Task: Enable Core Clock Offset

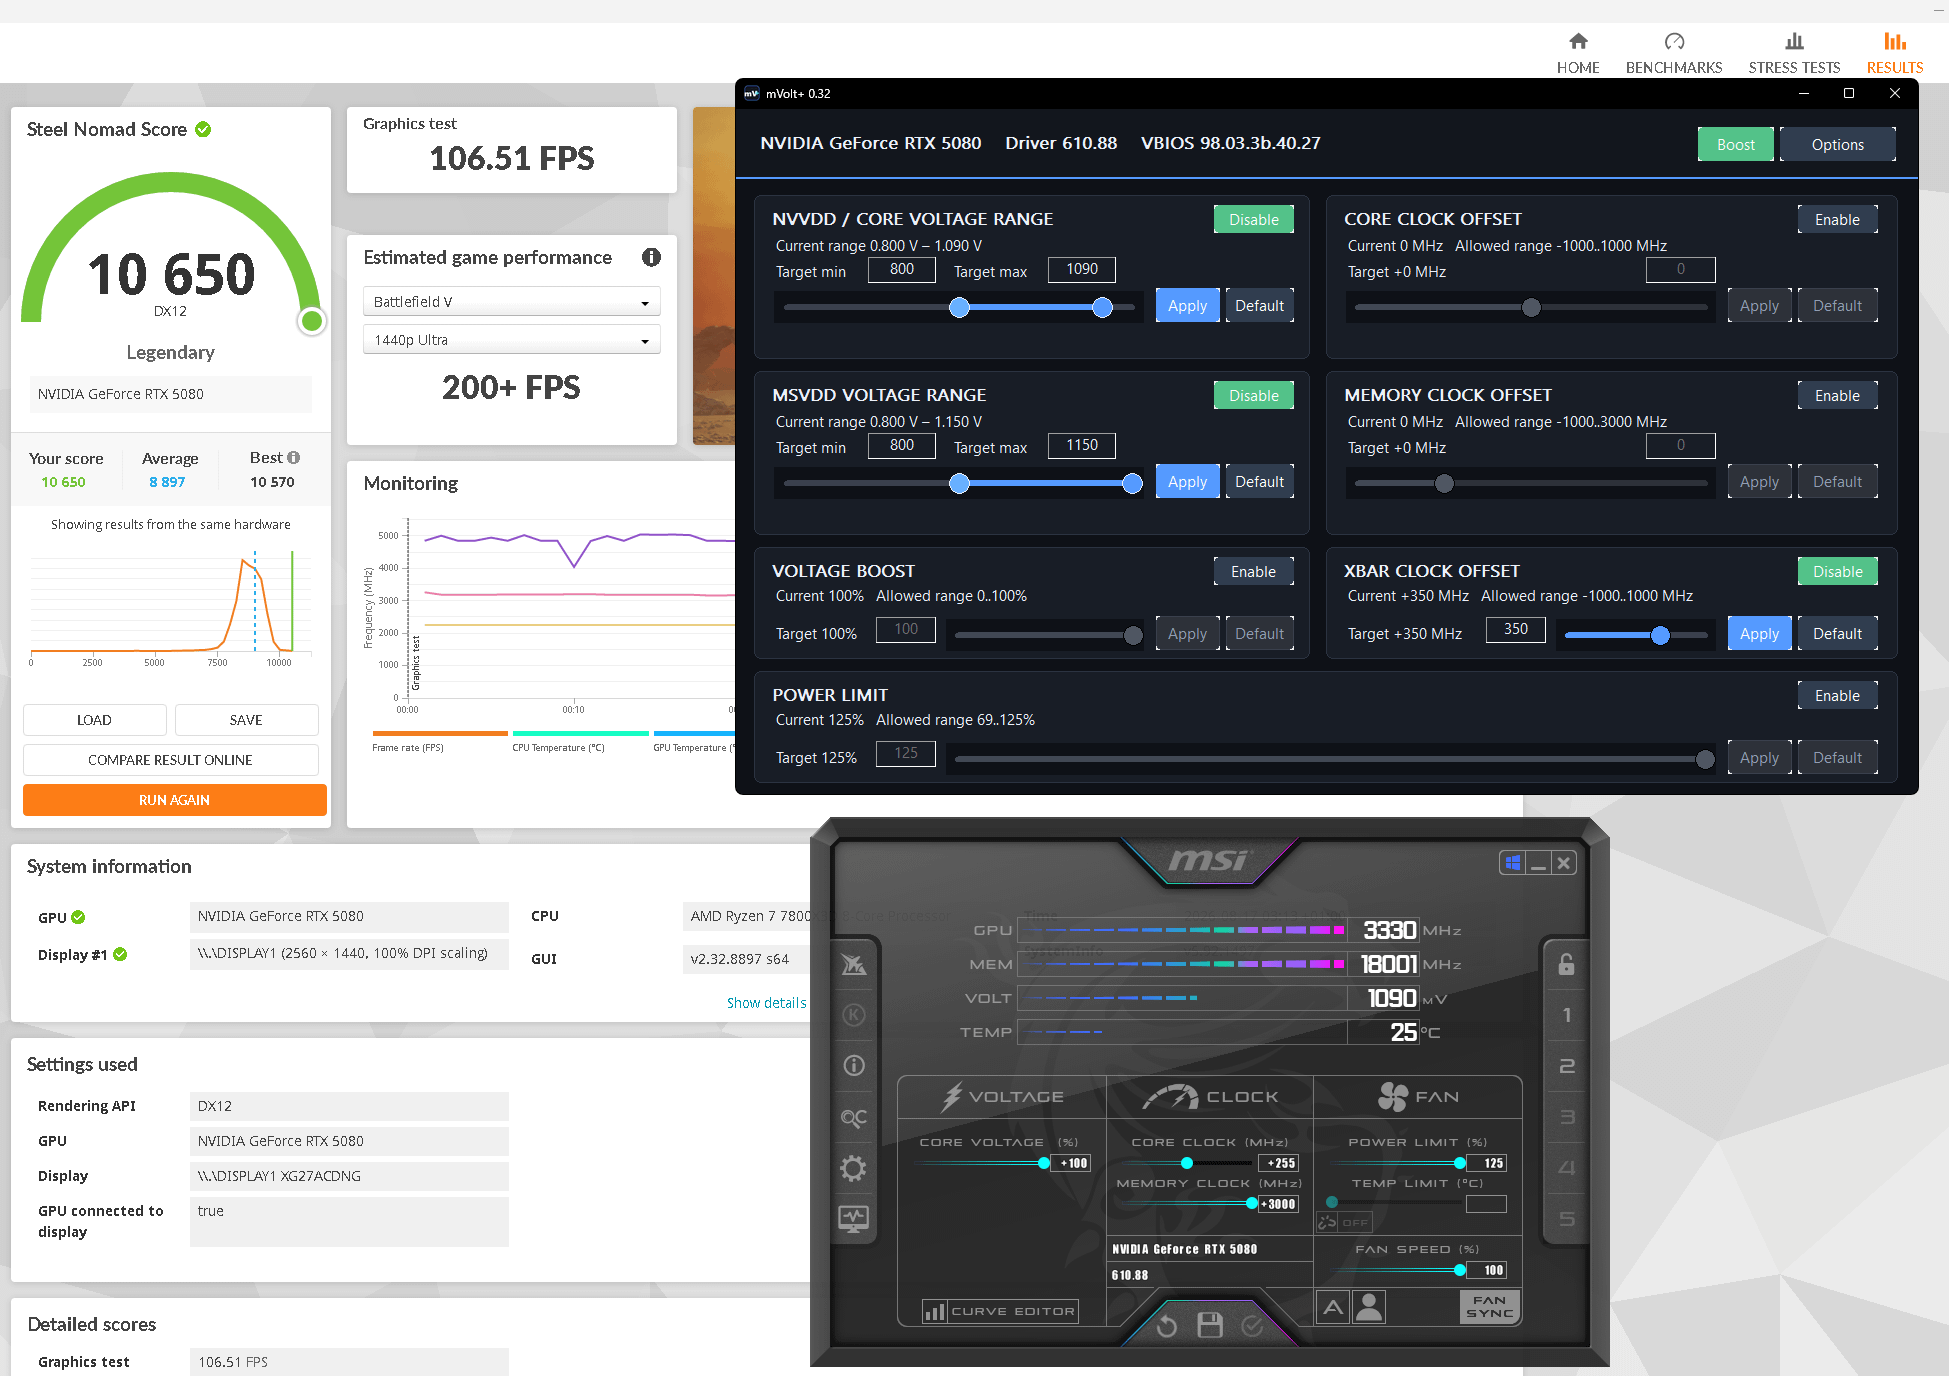Action: [1837, 219]
